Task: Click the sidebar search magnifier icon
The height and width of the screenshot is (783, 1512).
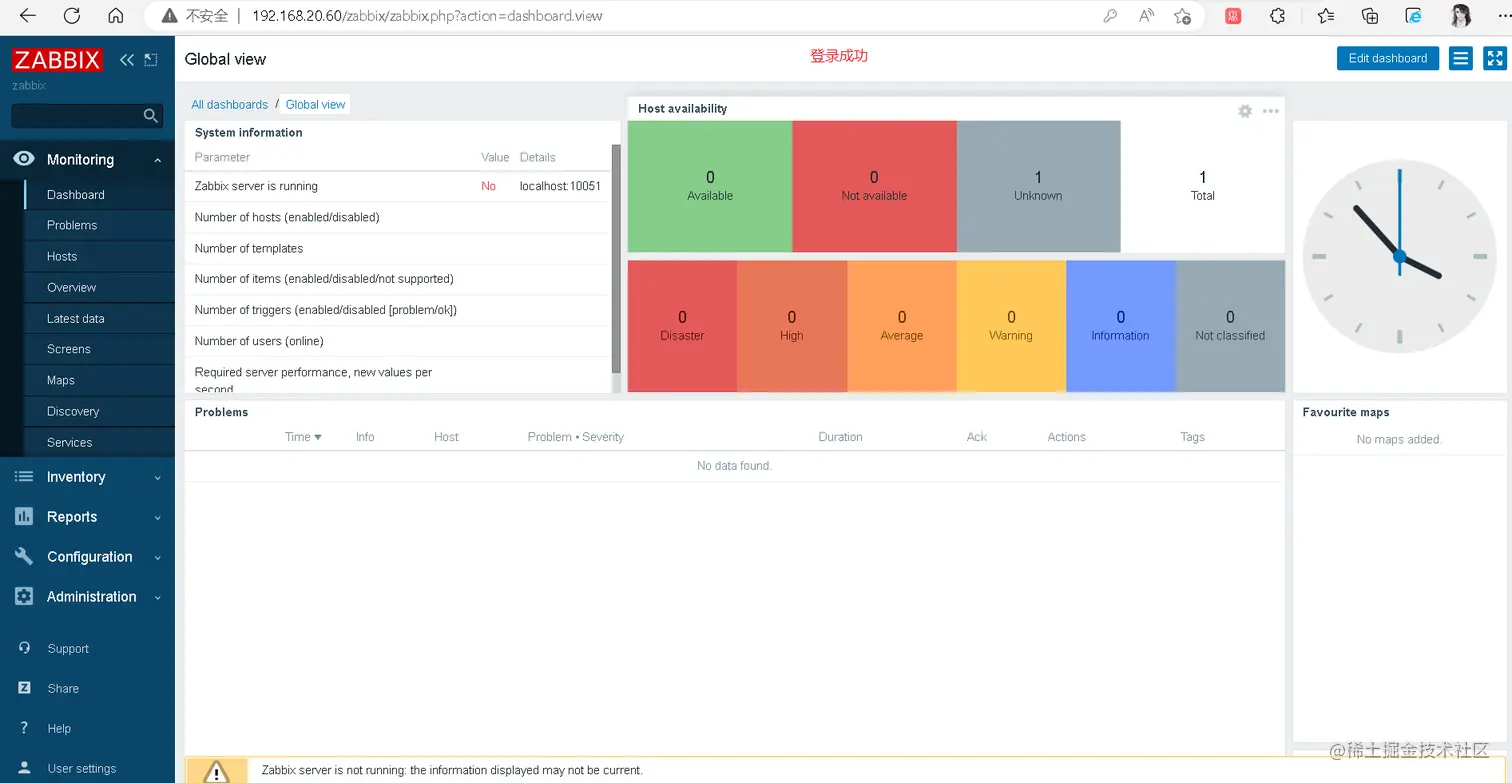Action: (x=151, y=116)
